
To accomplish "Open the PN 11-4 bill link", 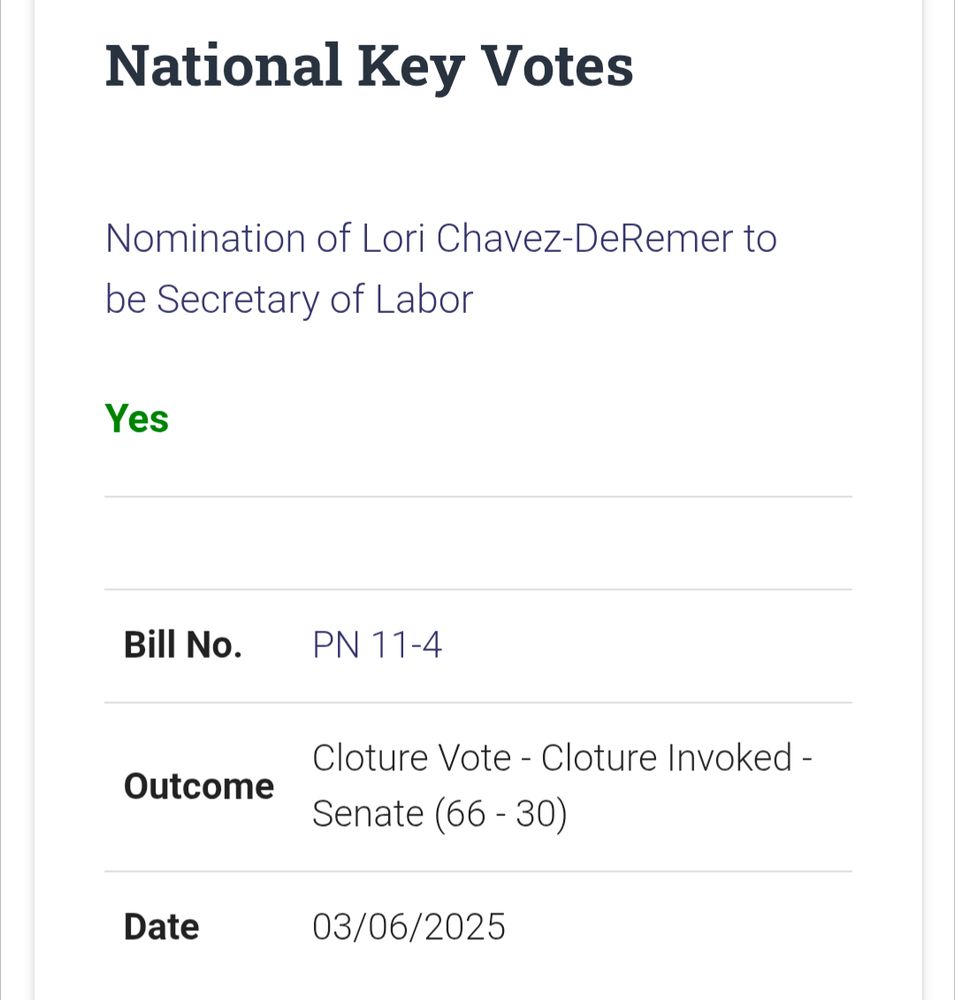I will point(376,645).
